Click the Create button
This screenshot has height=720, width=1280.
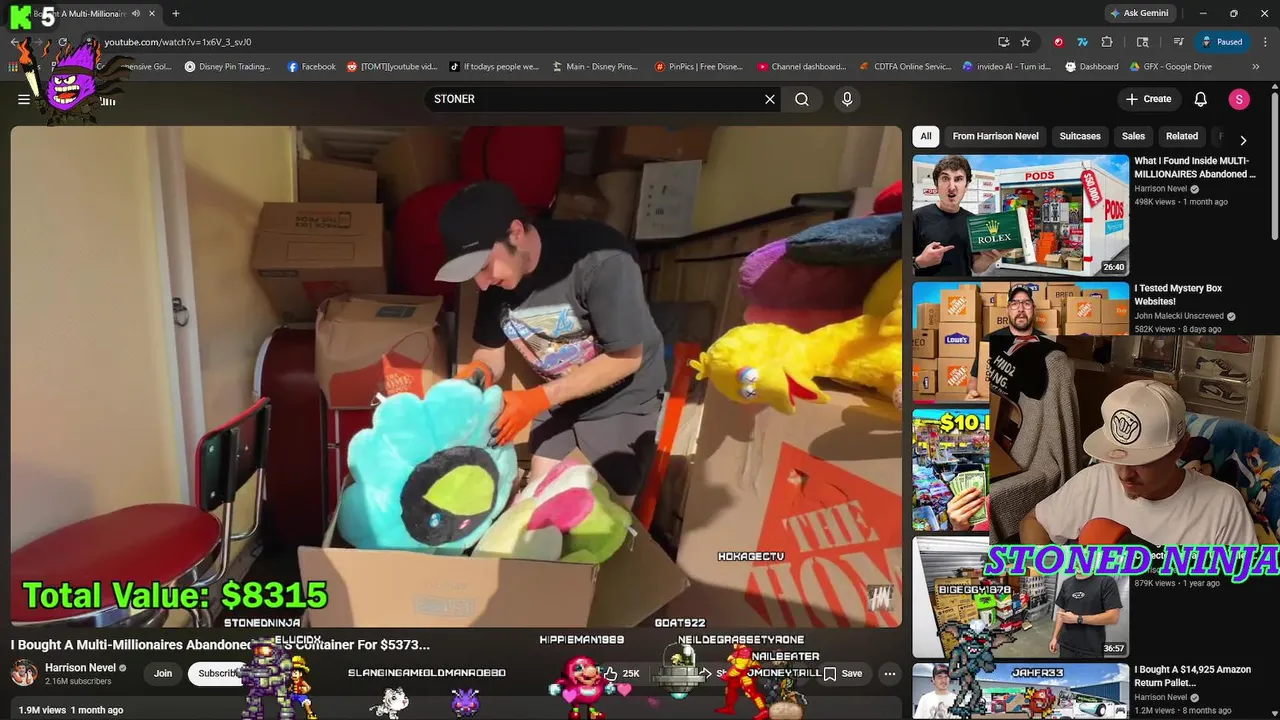pos(1148,99)
